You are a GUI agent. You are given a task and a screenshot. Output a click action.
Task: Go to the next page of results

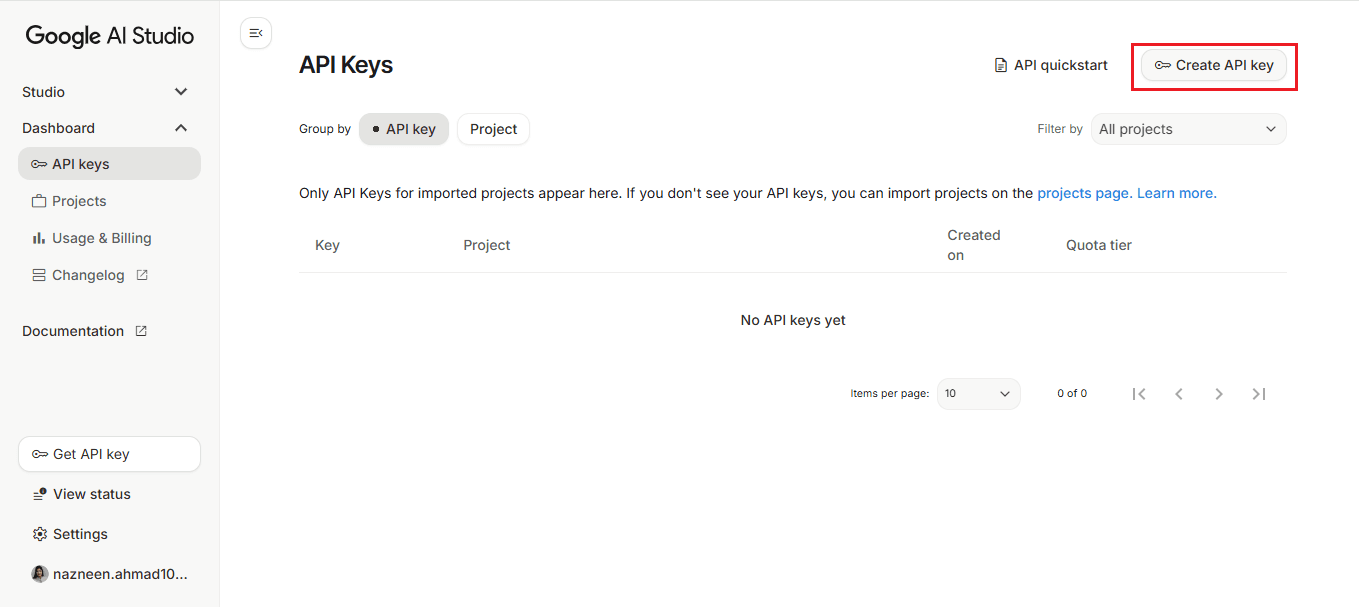tap(1219, 394)
